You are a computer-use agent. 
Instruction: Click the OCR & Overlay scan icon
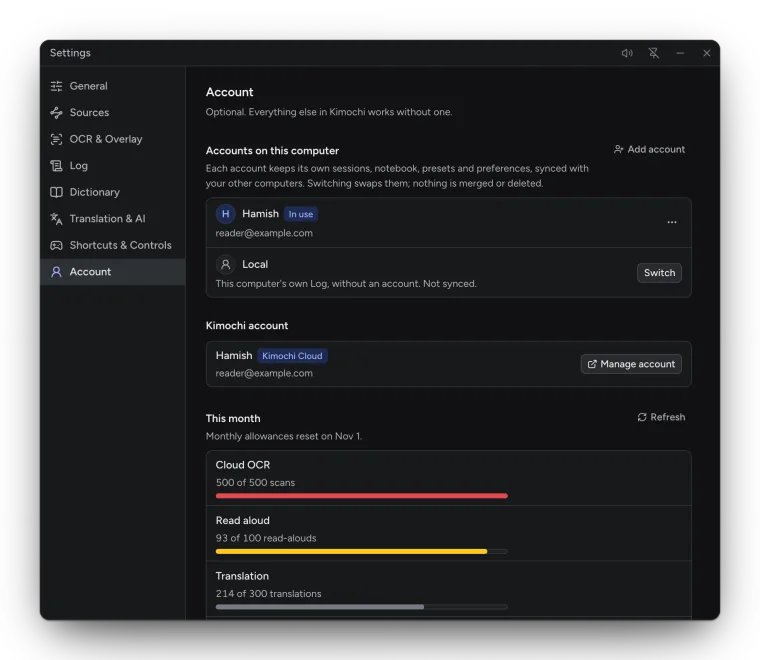[x=56, y=140]
